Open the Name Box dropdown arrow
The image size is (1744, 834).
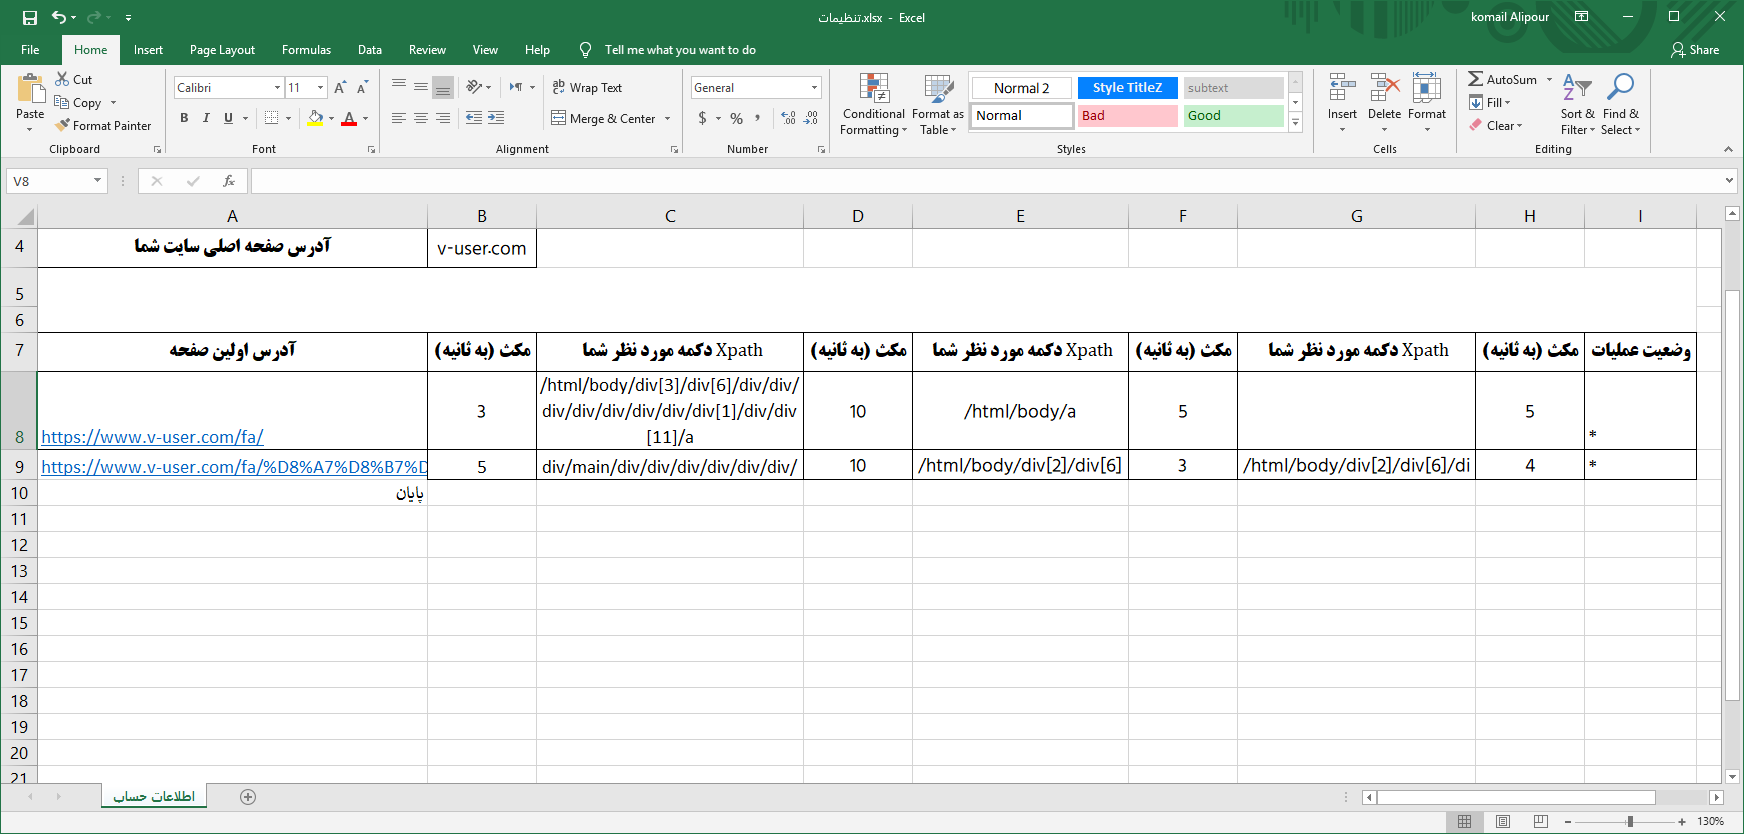click(x=97, y=181)
